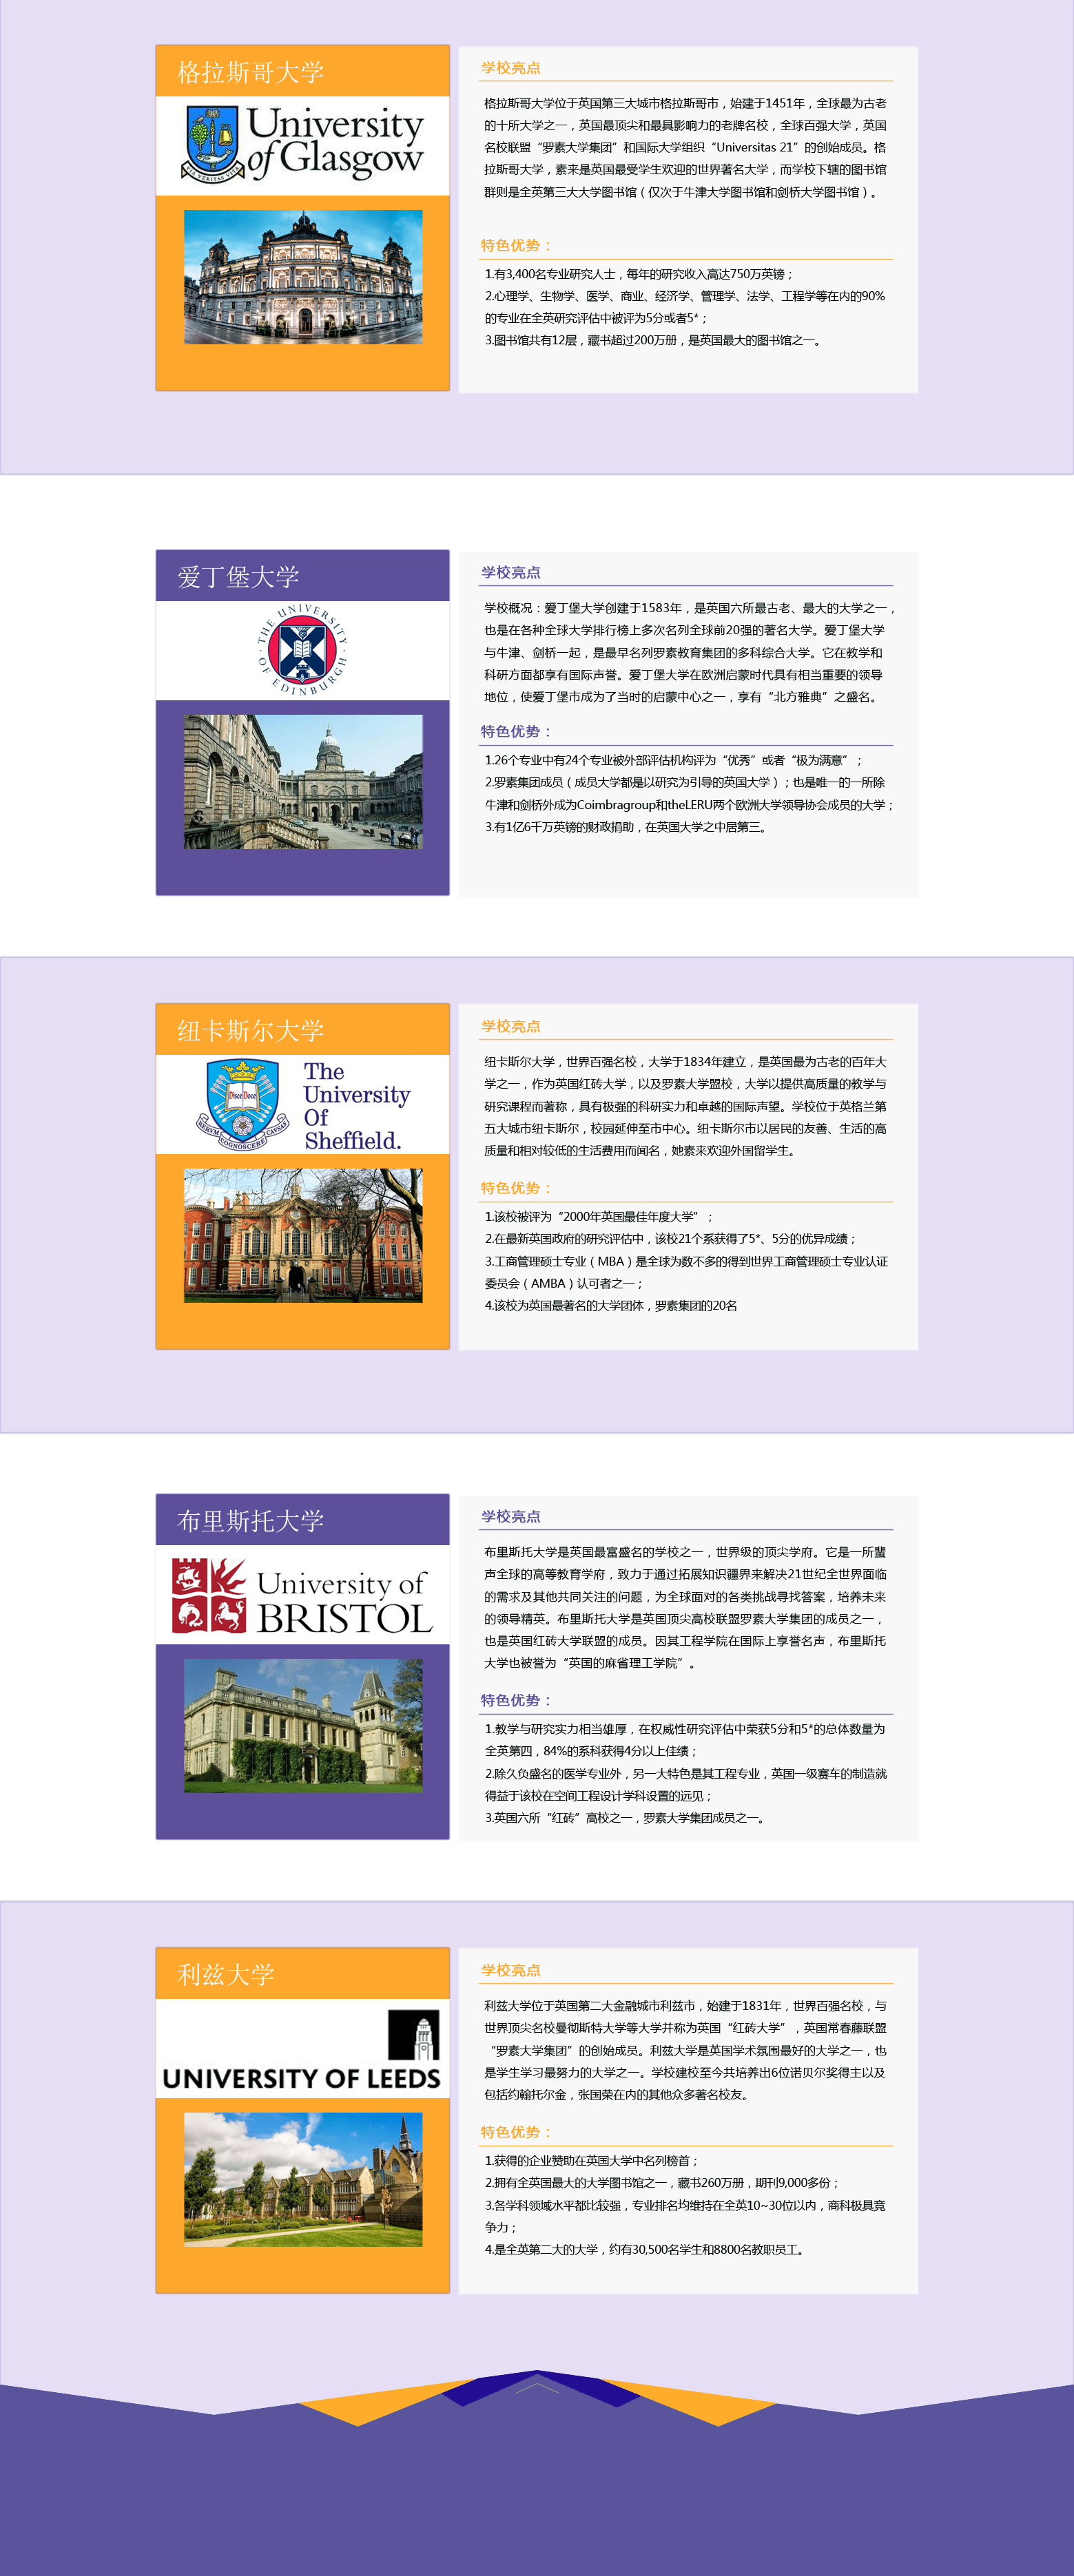Viewport: 1074px width, 2576px height.
Task: Click 学校亮点 heading in the Bristol panel
Action: [x=511, y=1517]
